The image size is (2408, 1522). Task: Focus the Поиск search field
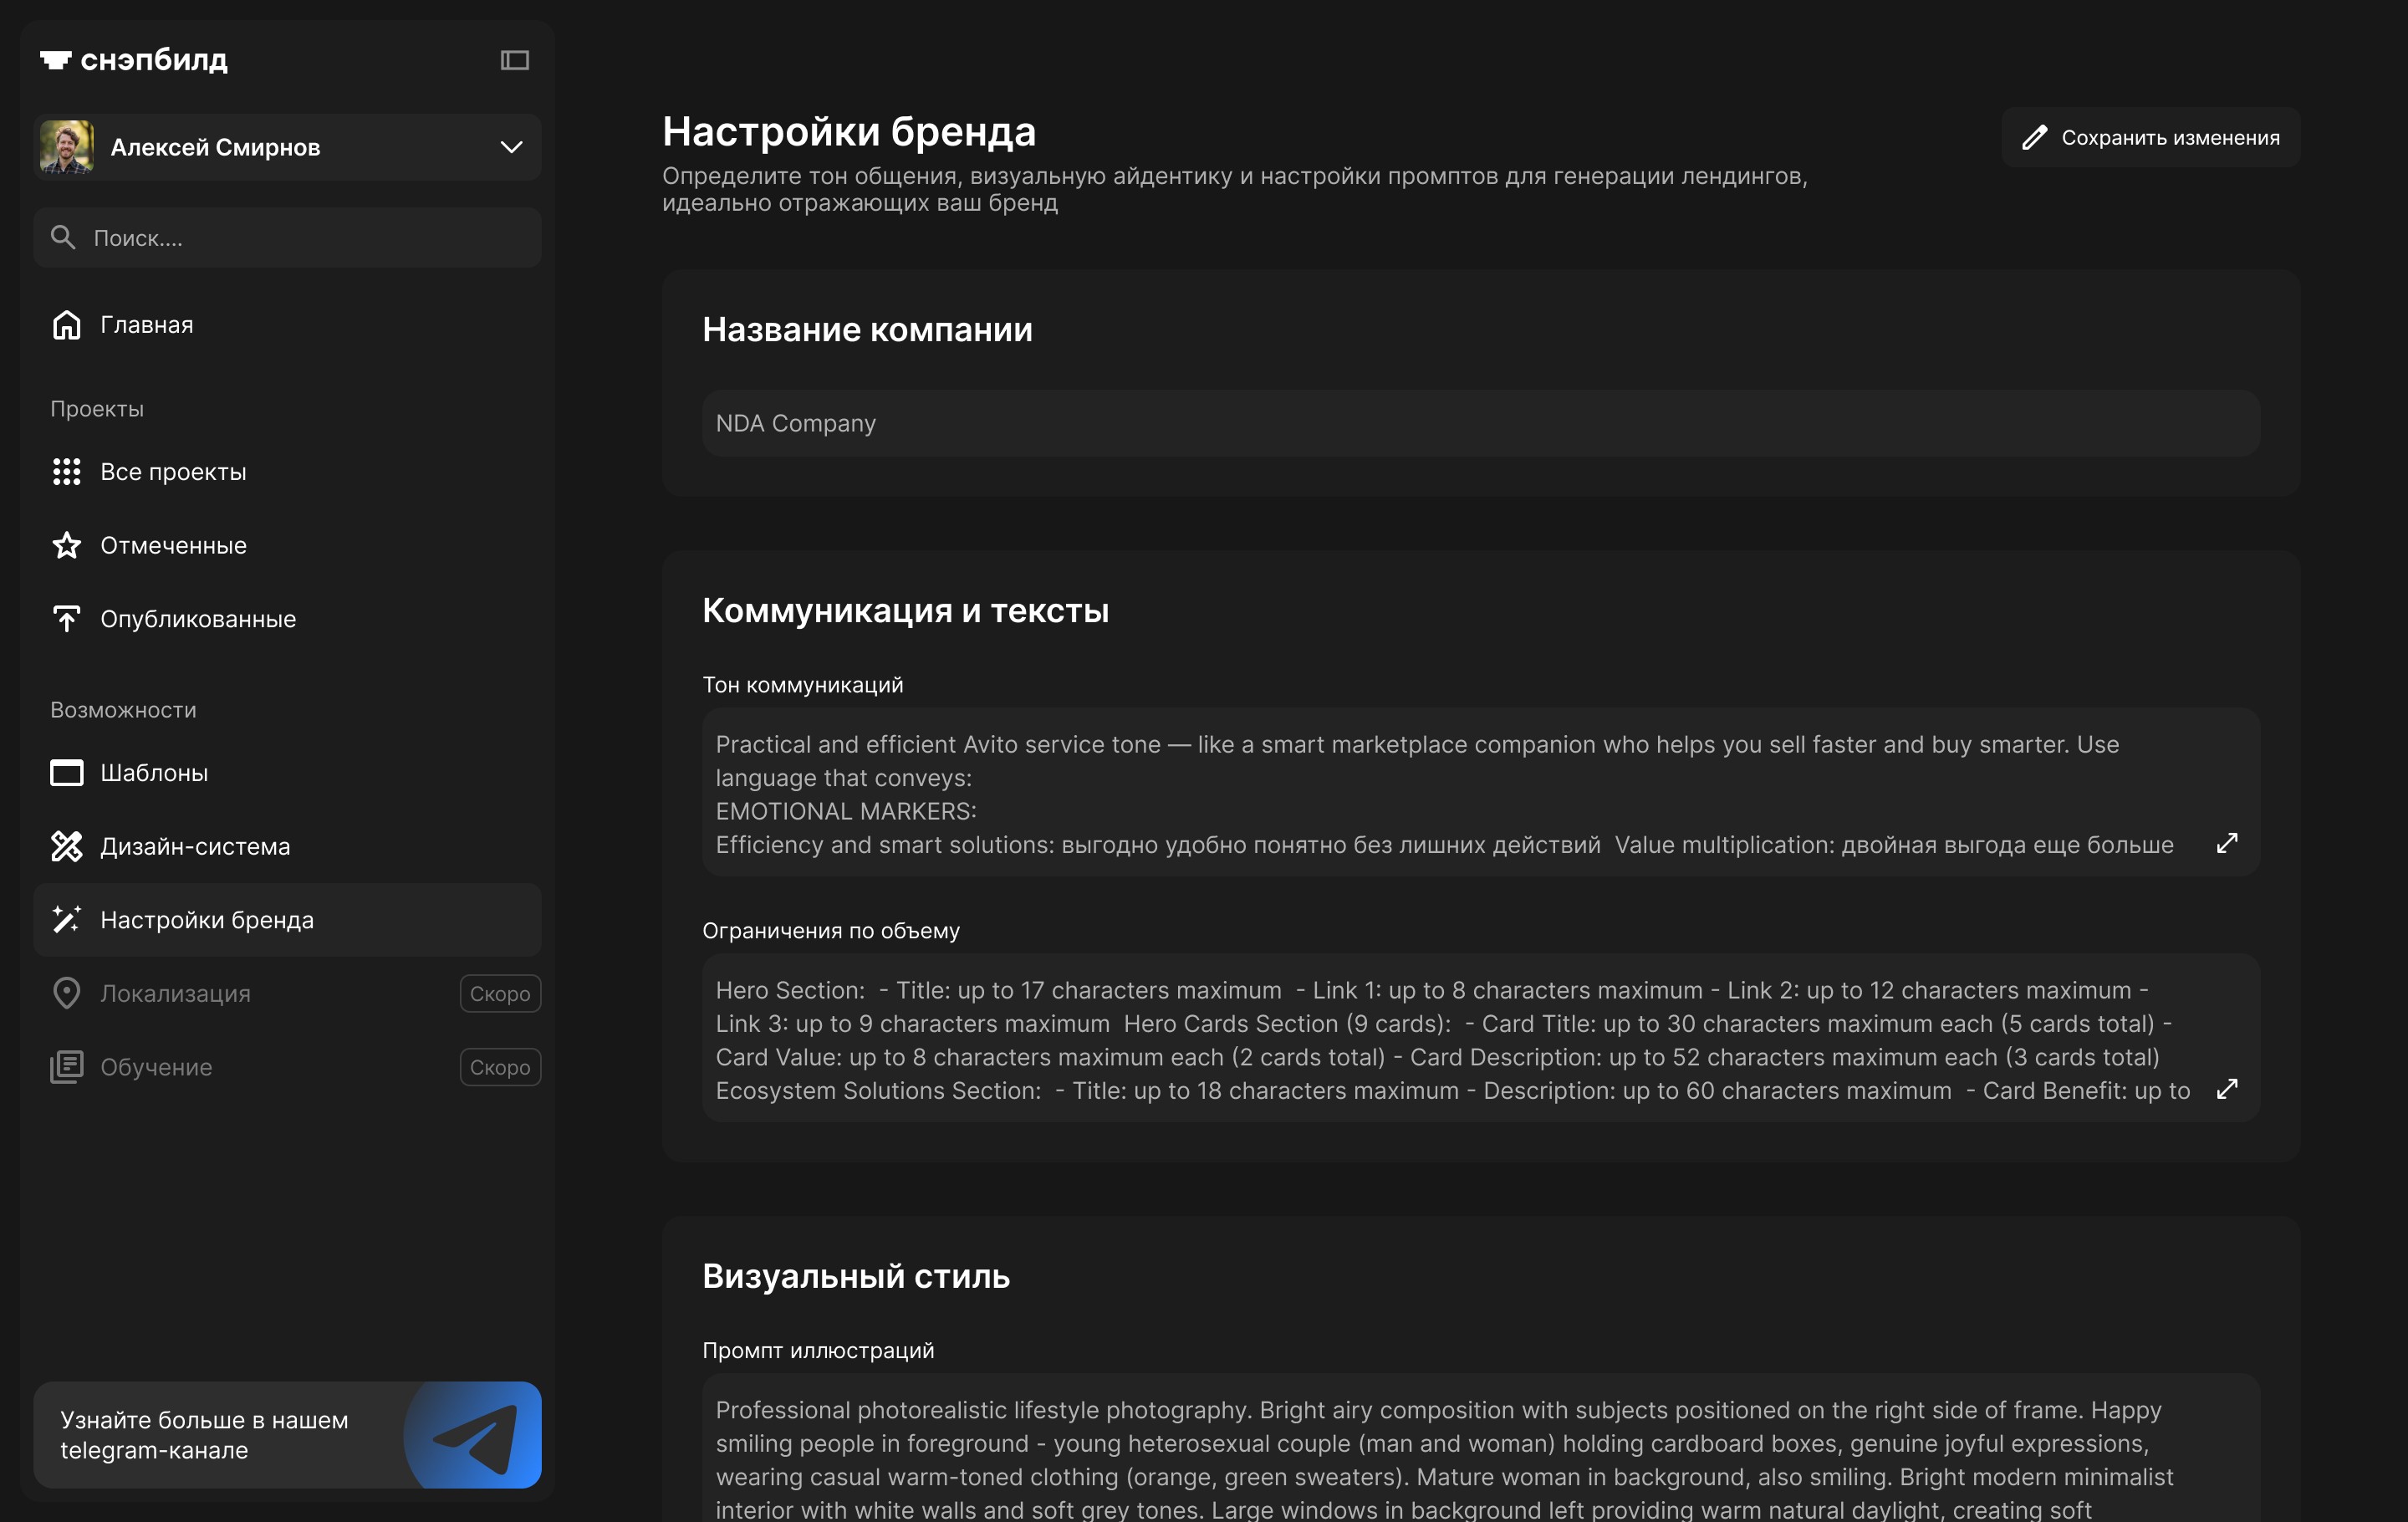pos(288,238)
